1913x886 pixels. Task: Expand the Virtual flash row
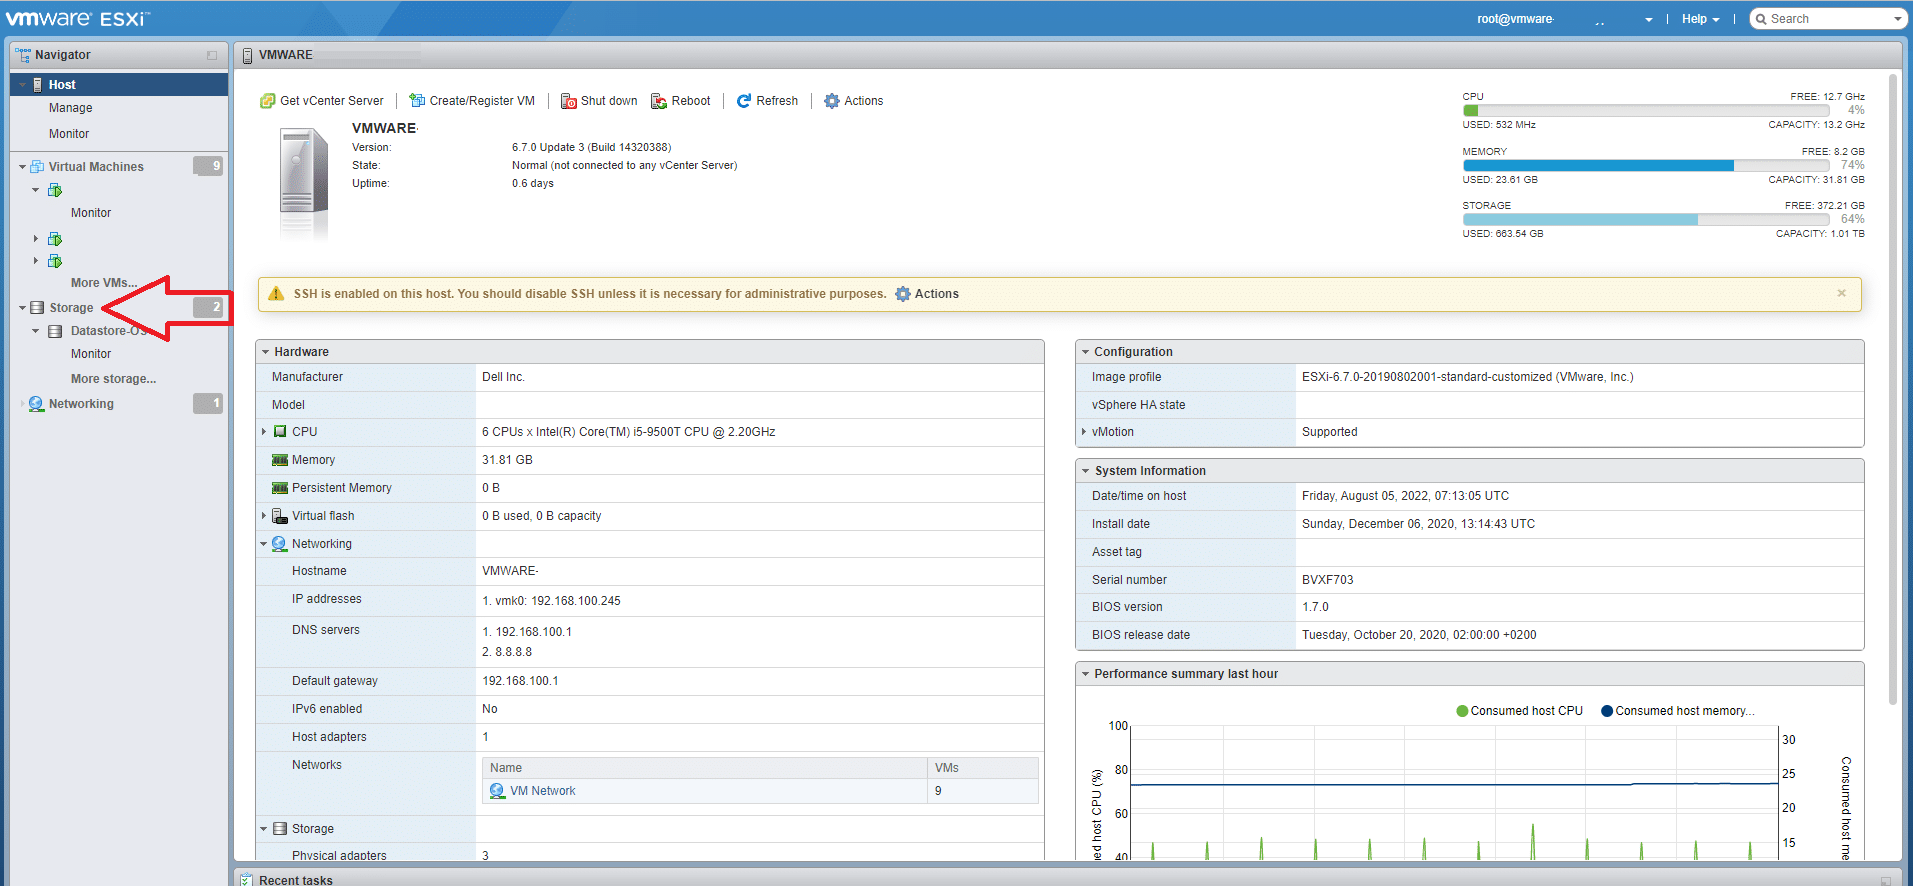[264, 516]
